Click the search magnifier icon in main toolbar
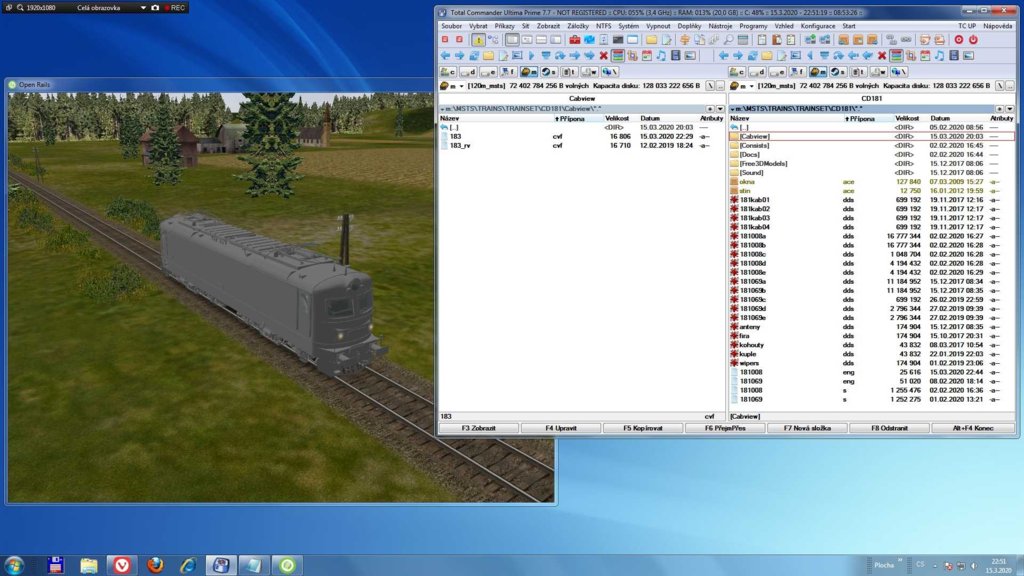This screenshot has width=1024, height=576. click(729, 39)
